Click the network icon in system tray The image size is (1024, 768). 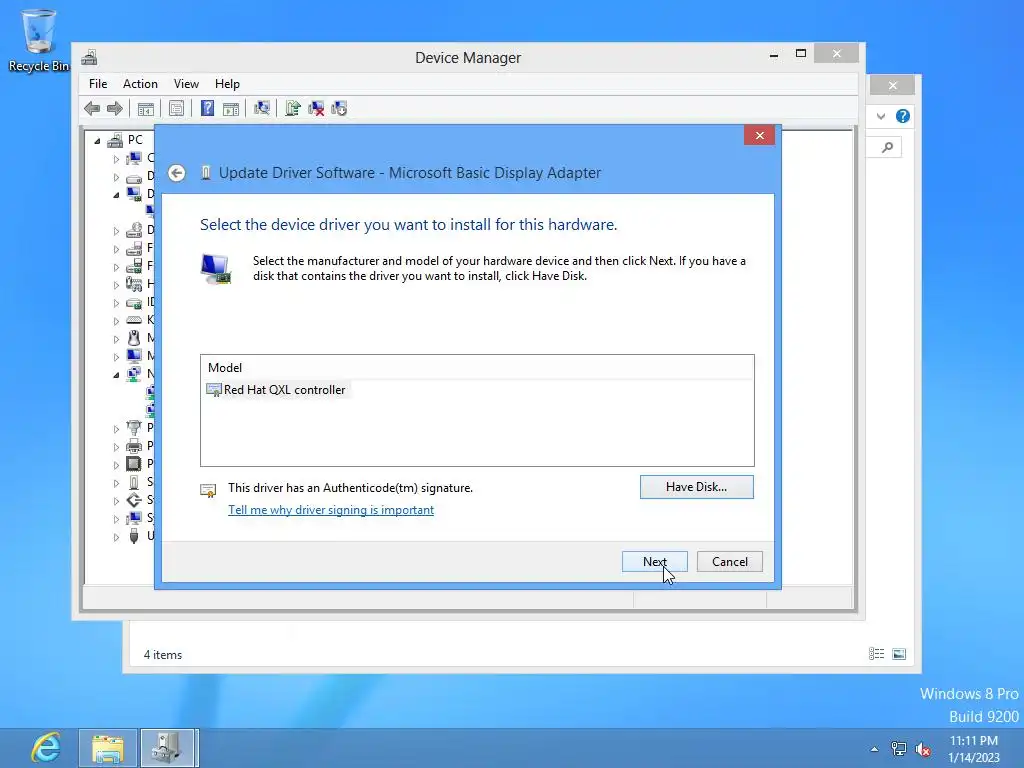click(899, 749)
